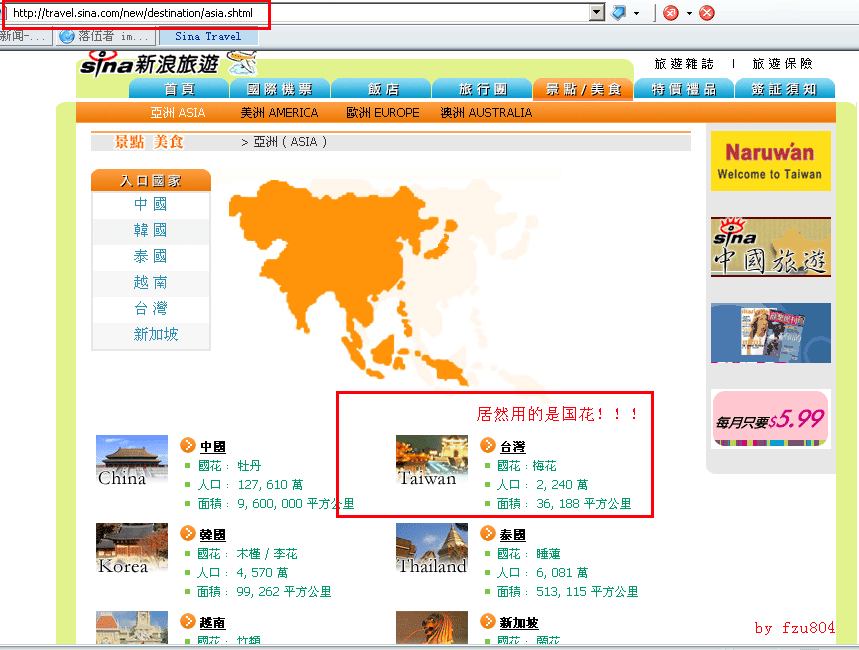
Task: Switch to the Sina Travel browser tab
Action: 208,36
